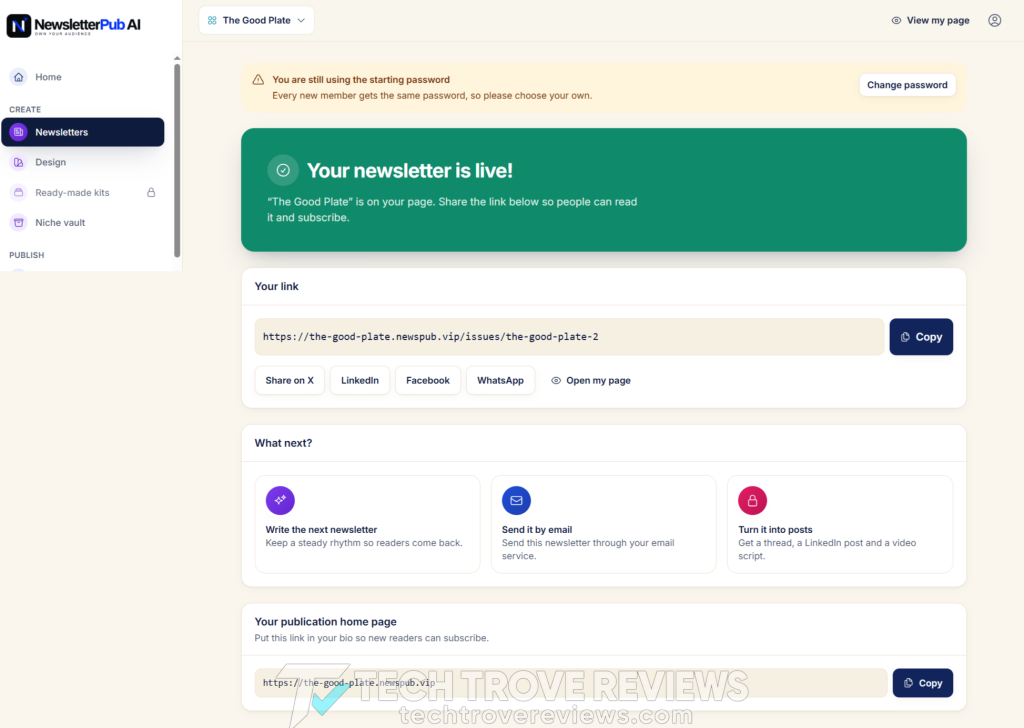Click the Niche vault archive icon
The width and height of the screenshot is (1024, 728).
pyautogui.click(x=19, y=223)
